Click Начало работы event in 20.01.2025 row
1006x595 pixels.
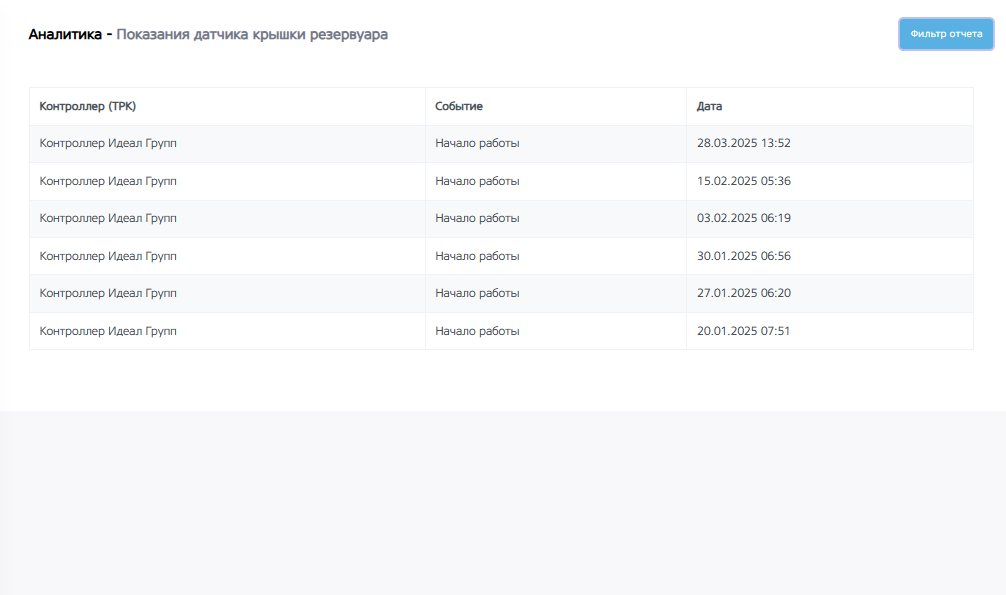point(477,331)
